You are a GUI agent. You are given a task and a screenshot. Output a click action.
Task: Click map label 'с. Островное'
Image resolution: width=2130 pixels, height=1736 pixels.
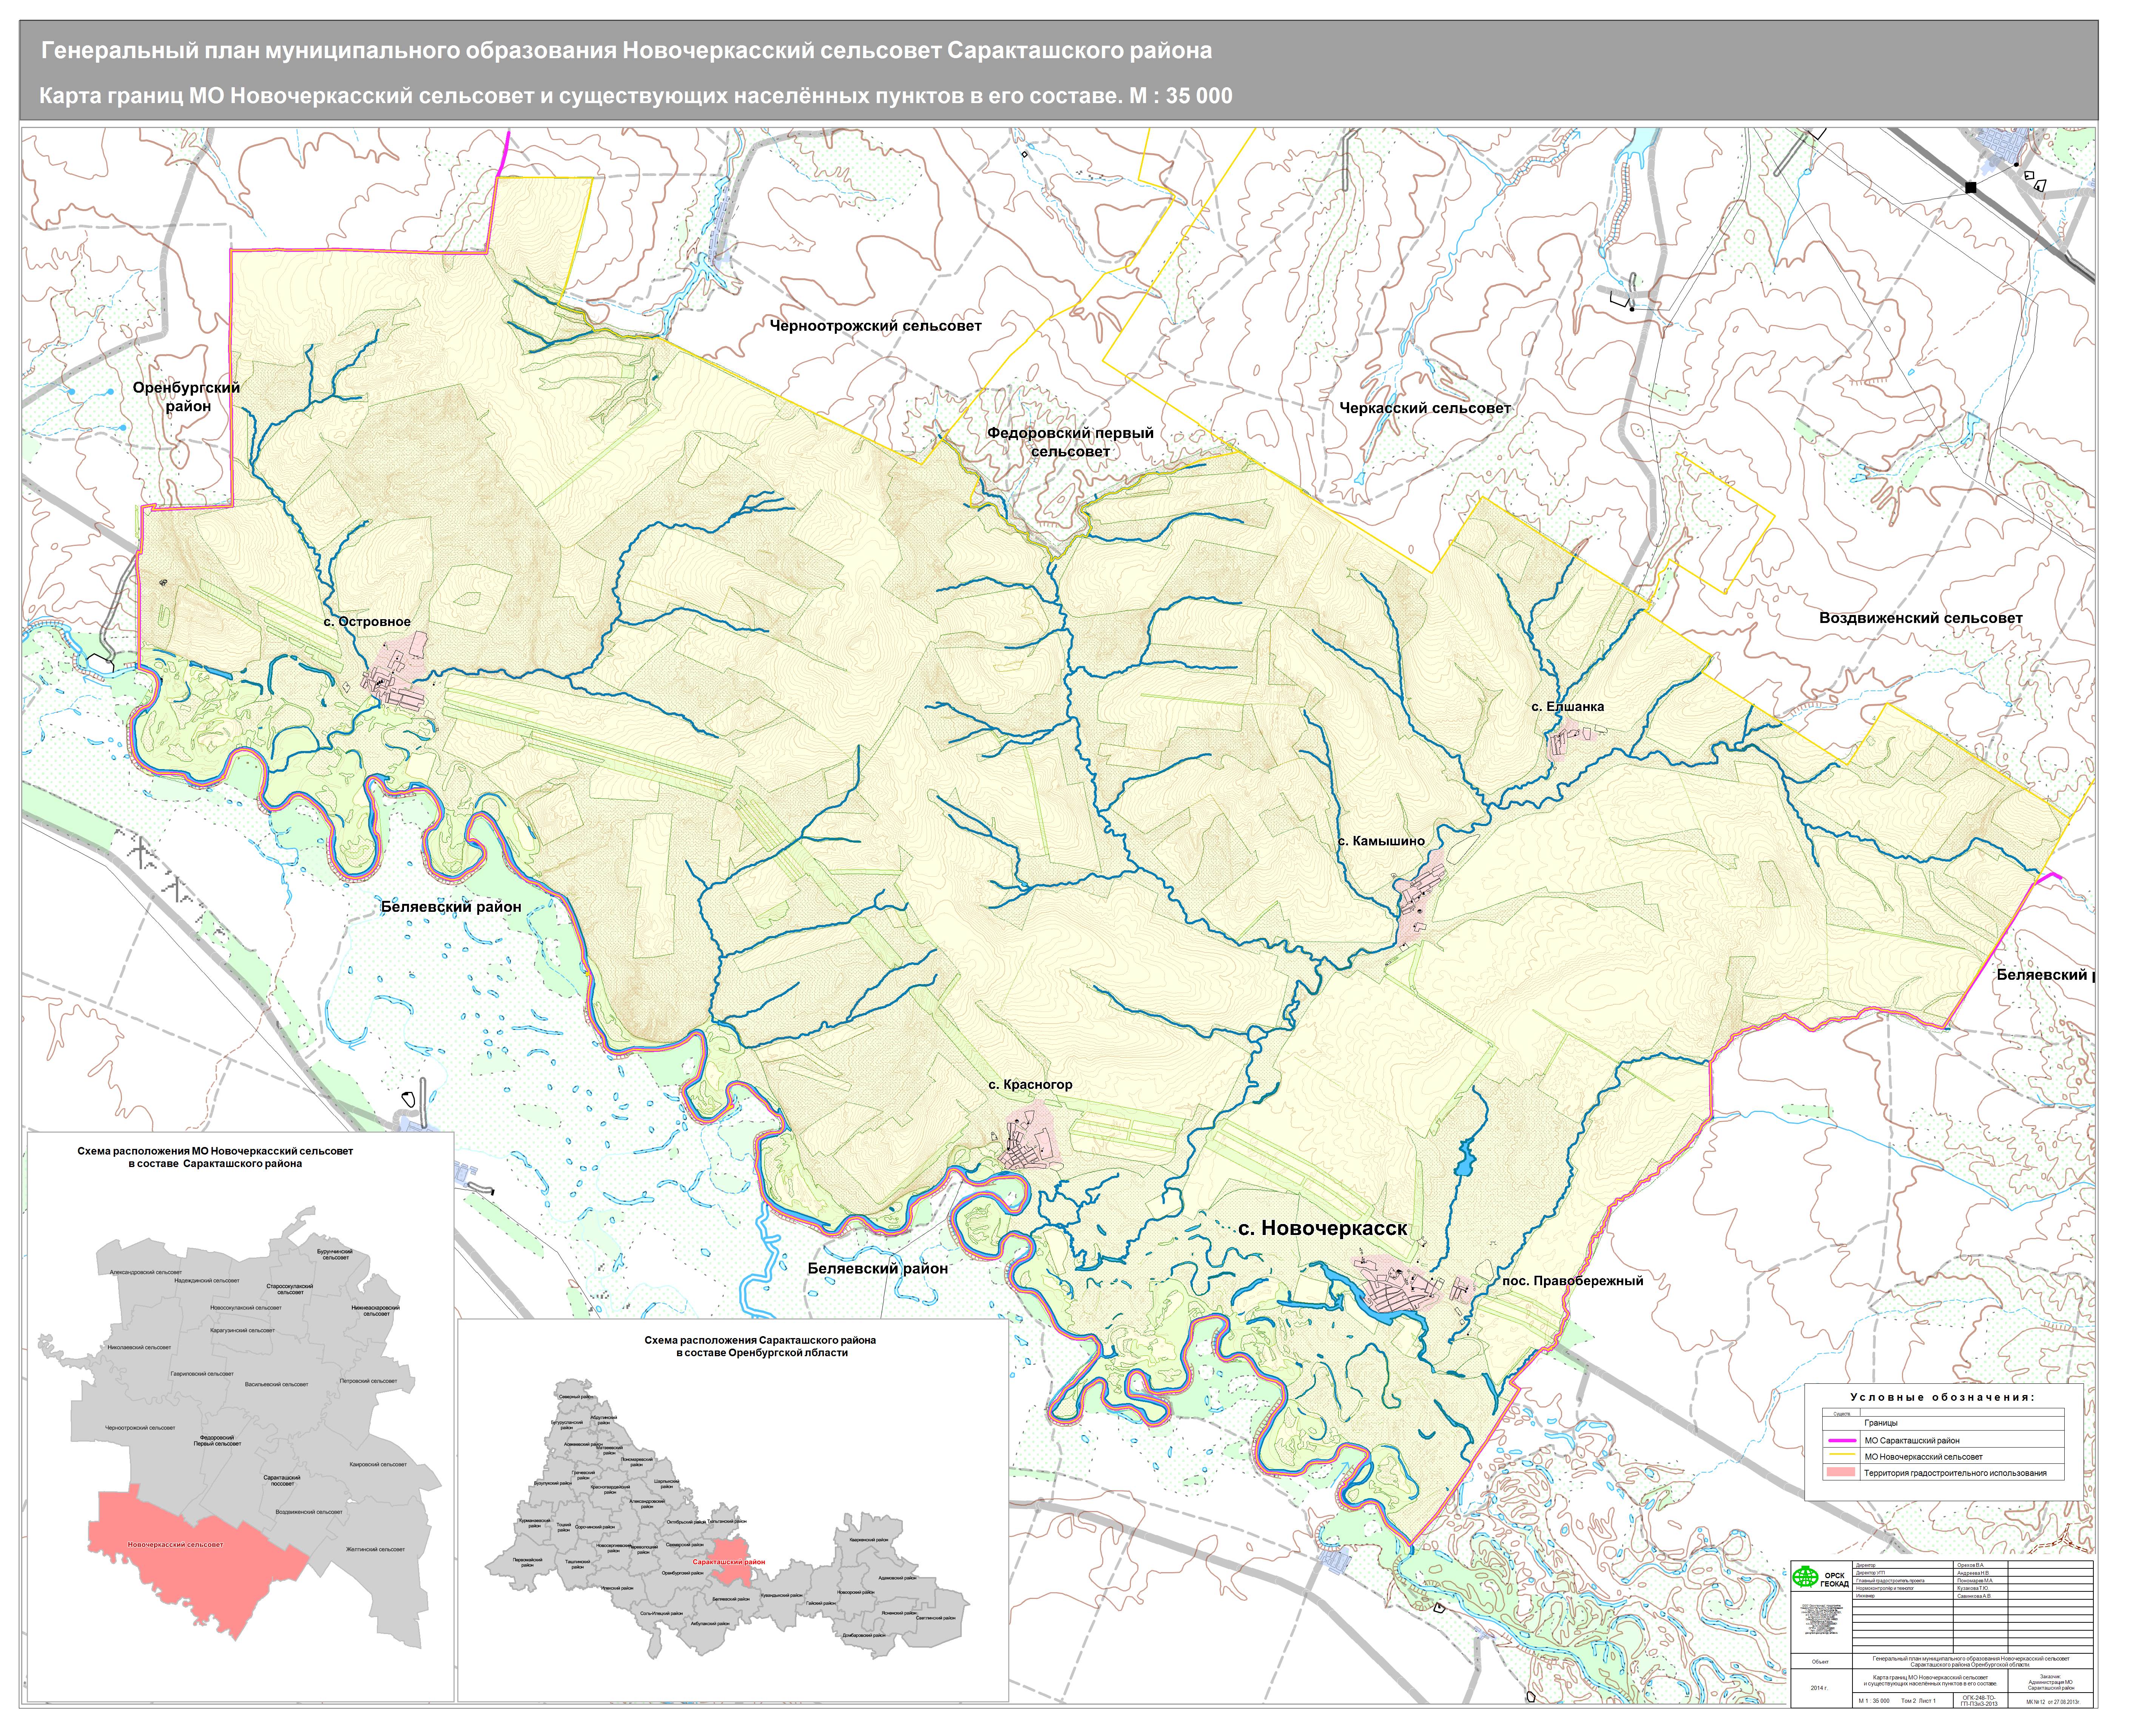pos(367,622)
